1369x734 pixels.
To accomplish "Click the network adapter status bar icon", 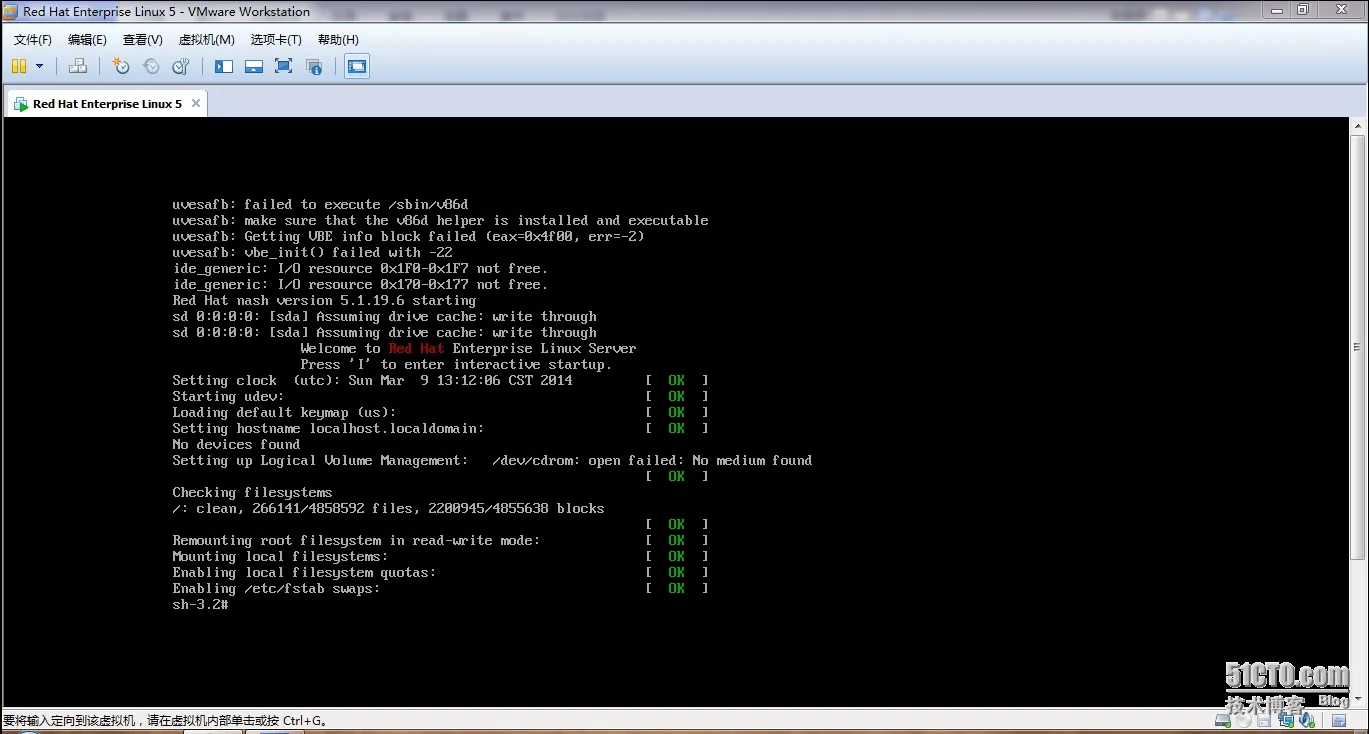I will (x=1286, y=720).
